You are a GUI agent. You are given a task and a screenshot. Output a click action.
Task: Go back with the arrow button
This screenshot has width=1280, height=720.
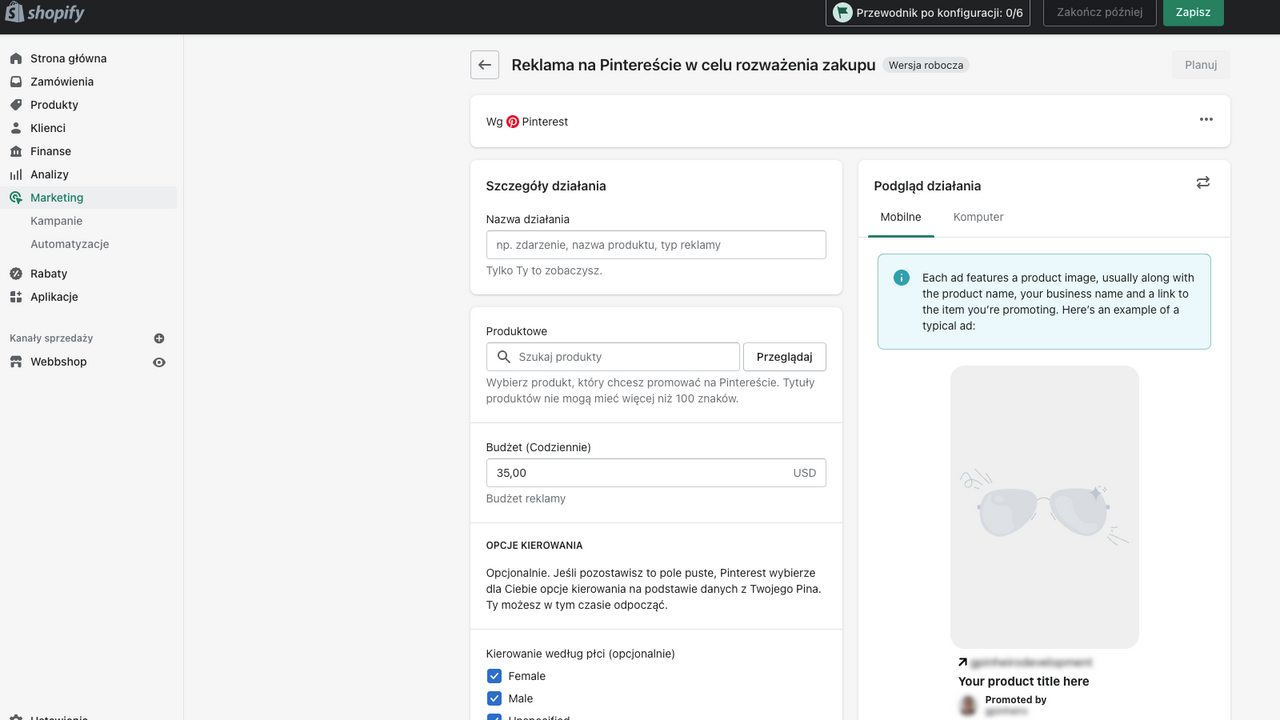pyautogui.click(x=485, y=65)
